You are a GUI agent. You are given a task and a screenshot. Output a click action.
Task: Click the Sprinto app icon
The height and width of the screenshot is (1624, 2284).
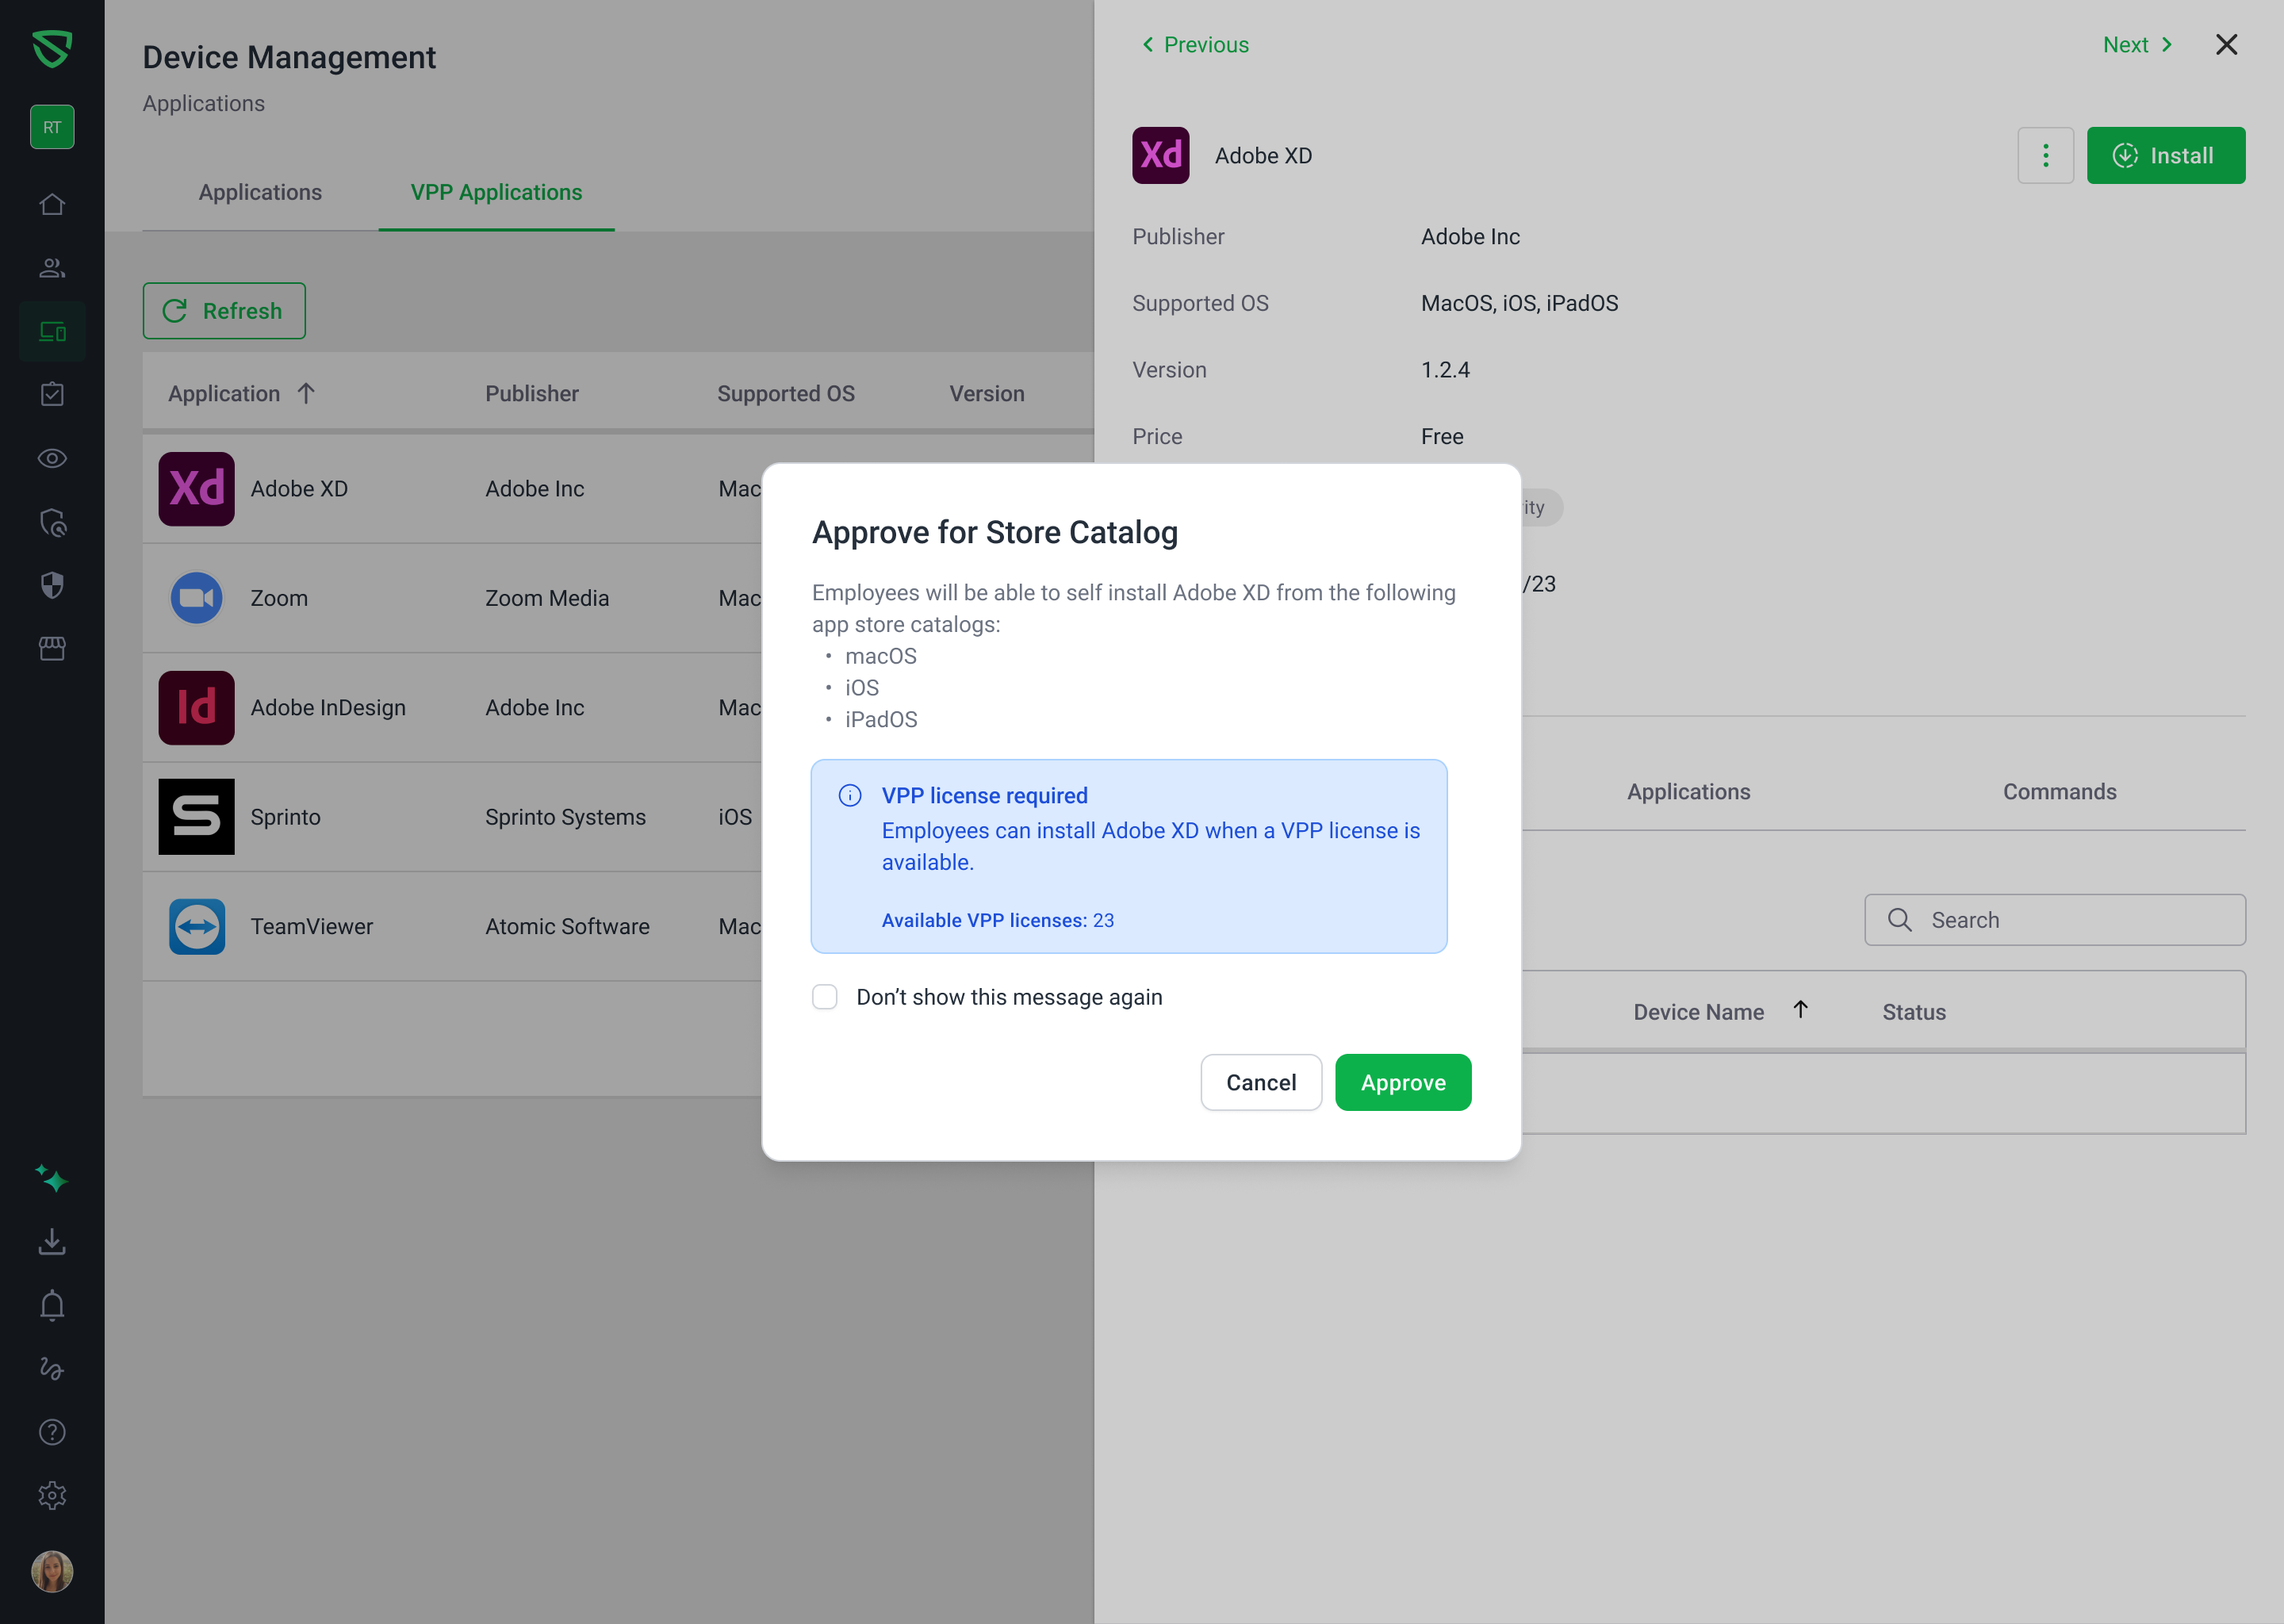(196, 817)
